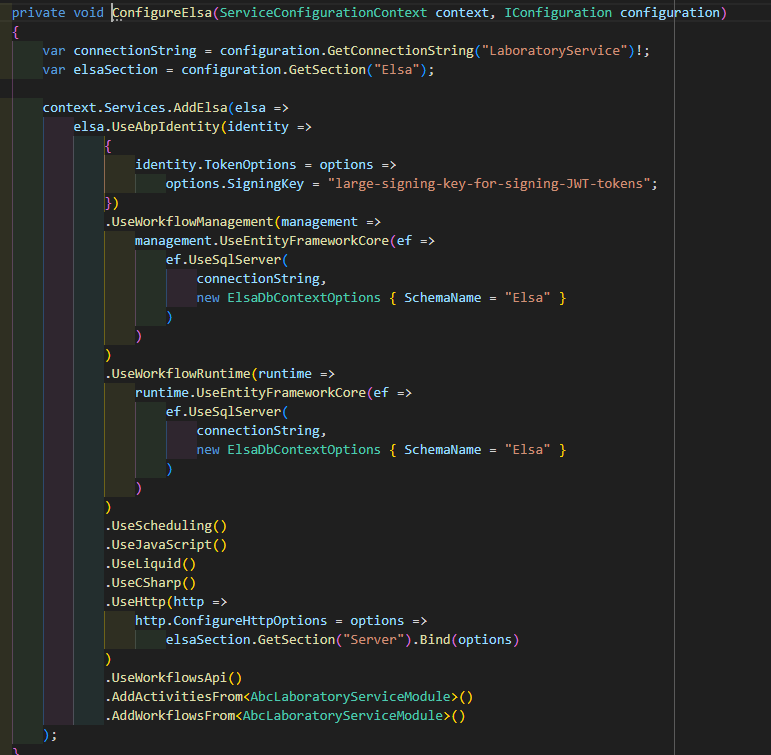Click the UseWorkflowManagement method
The width and height of the screenshot is (771, 755).
click(194, 222)
